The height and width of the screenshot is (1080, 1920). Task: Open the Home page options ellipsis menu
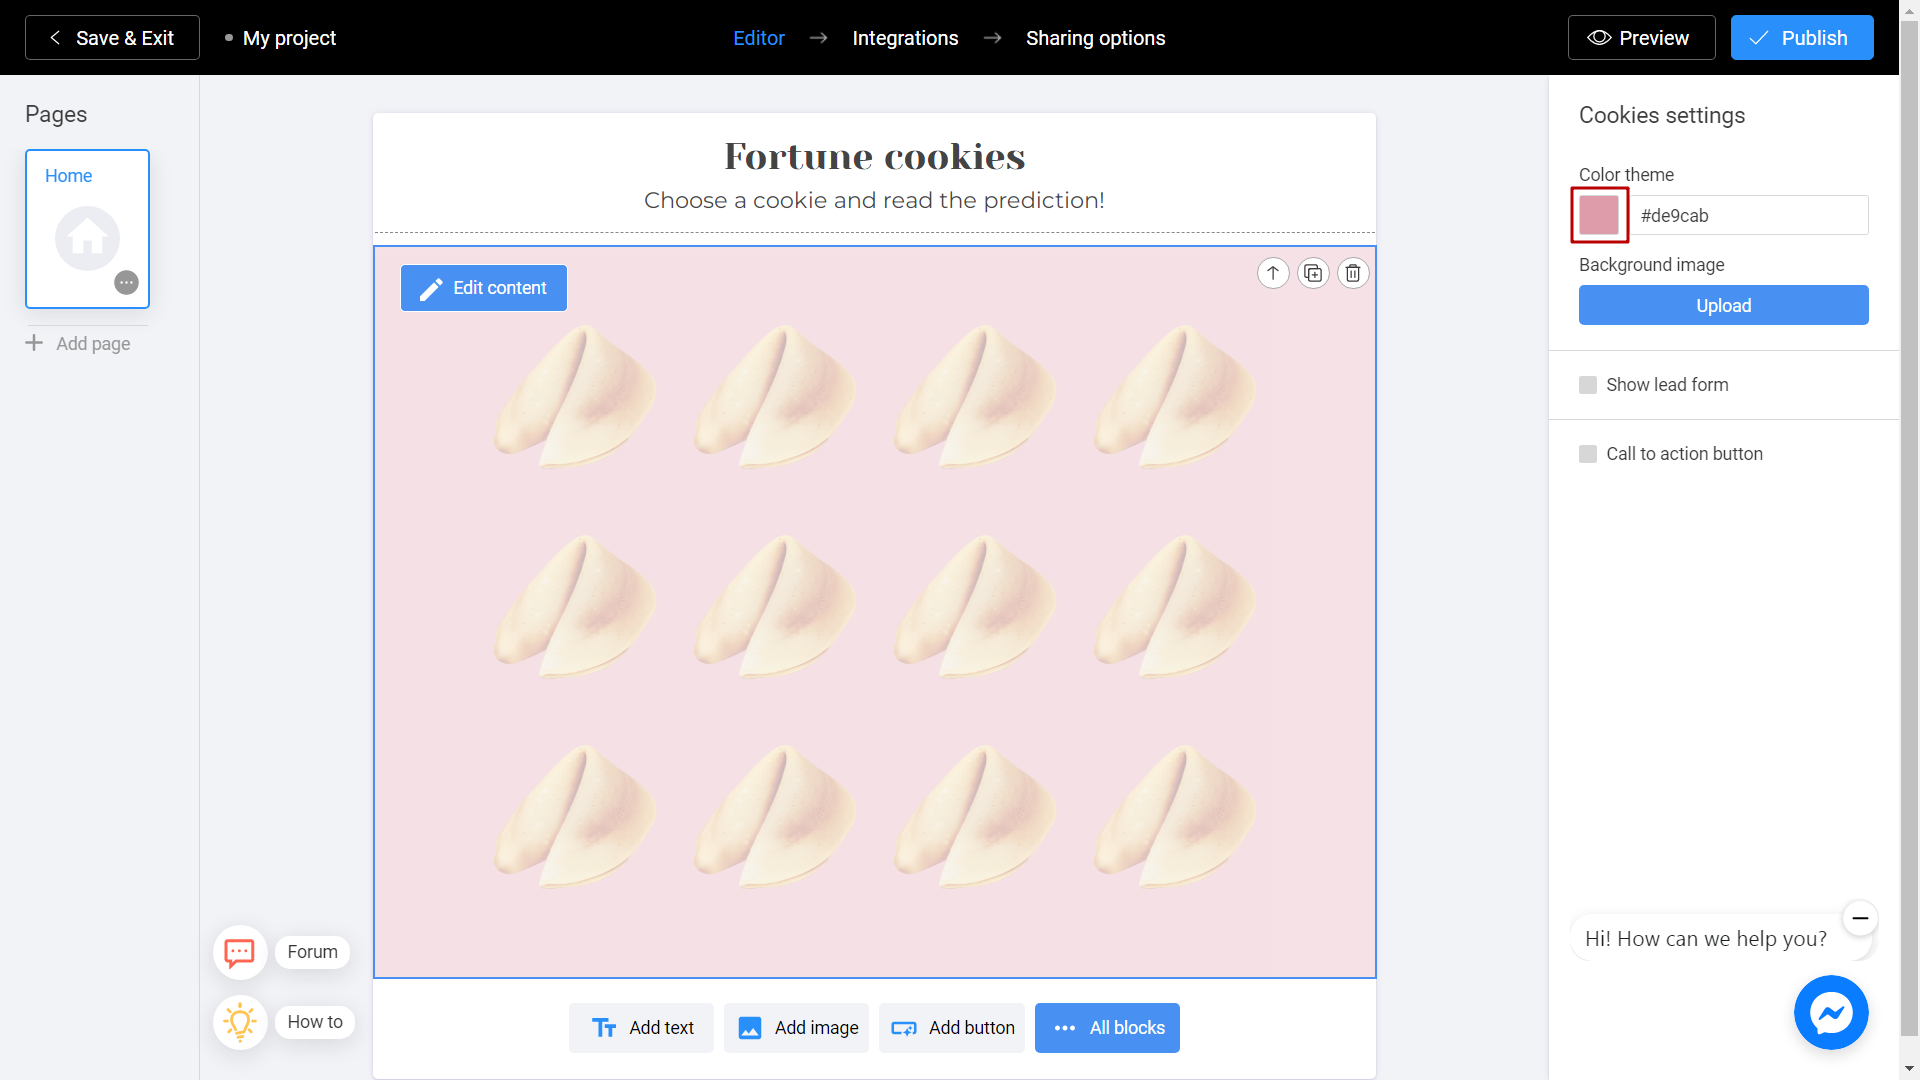(x=126, y=282)
